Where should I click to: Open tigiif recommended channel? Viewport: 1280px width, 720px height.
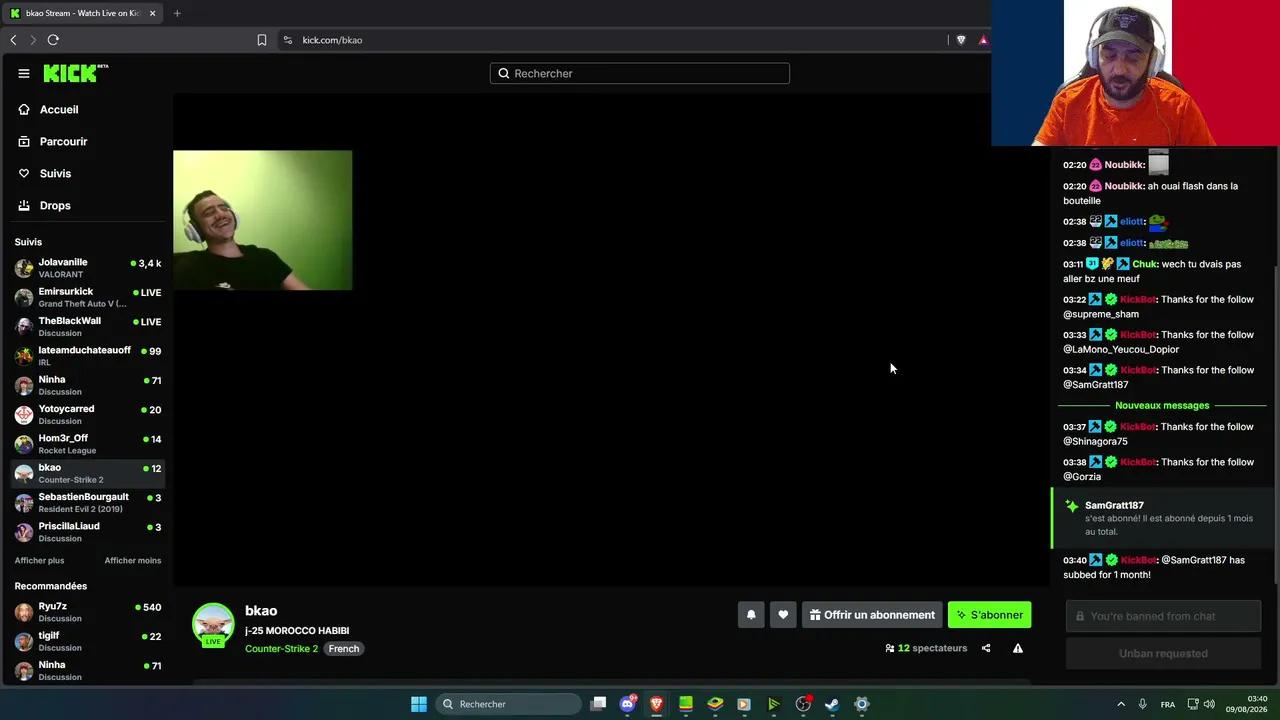88,641
